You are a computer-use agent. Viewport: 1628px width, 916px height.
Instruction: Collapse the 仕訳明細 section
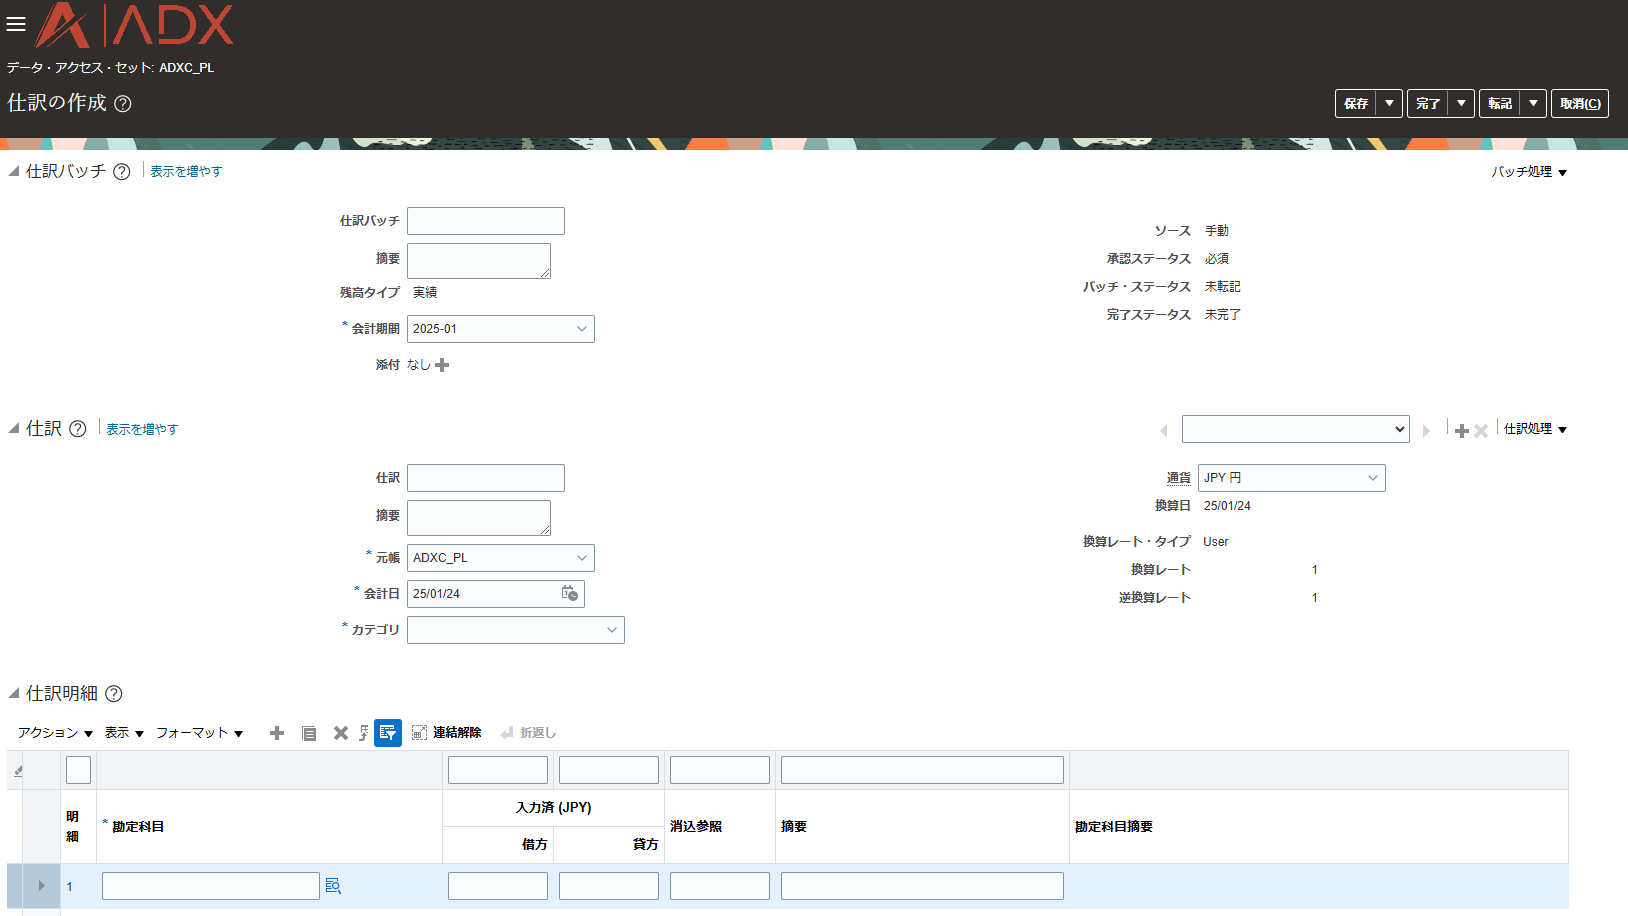(x=14, y=693)
